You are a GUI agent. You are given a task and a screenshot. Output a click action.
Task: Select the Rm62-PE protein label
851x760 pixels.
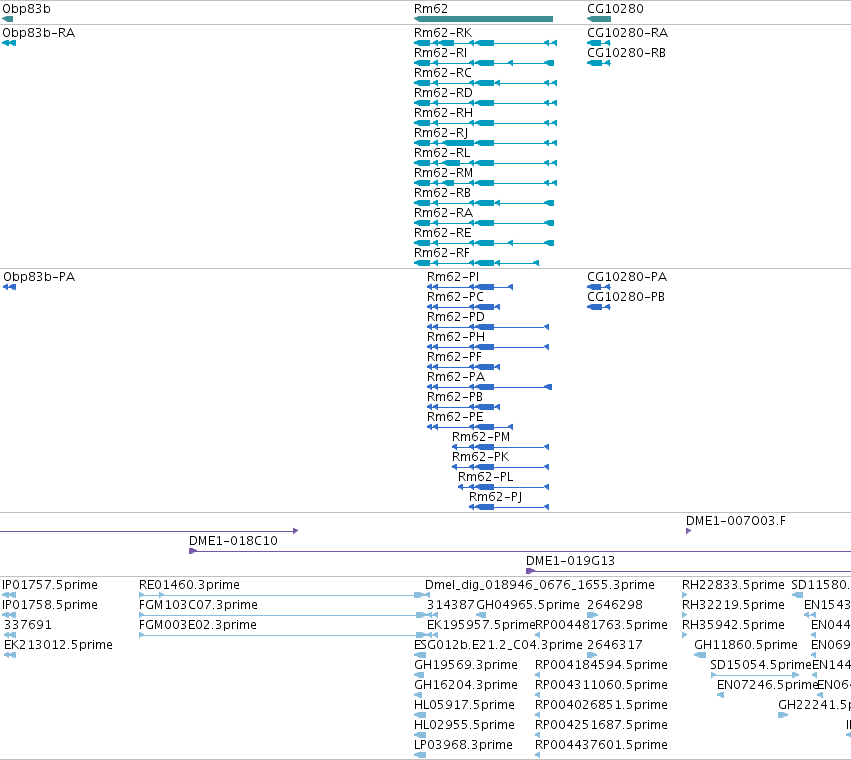(x=455, y=417)
